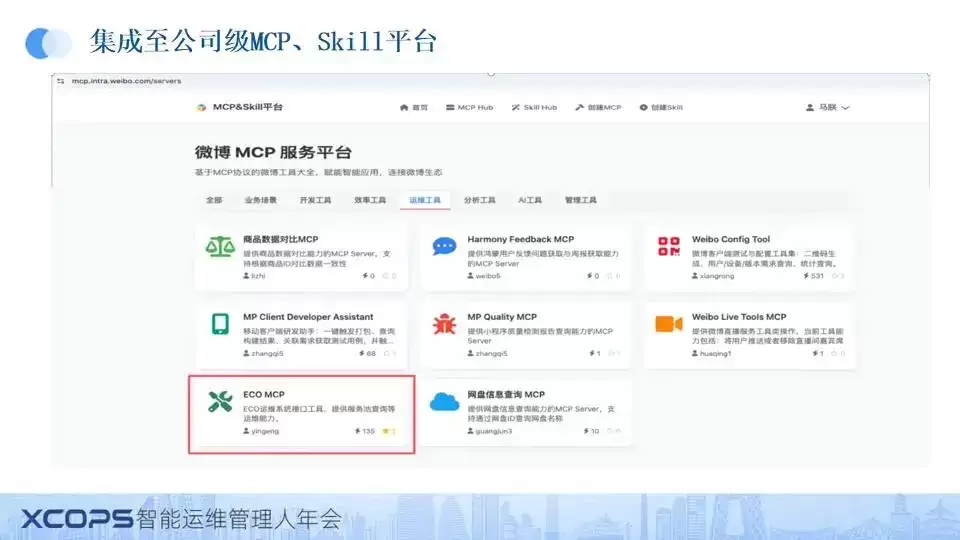Click the browser address bar showing mcp.intra.weibo.com
Screen dimensions: 960x540
[126, 81]
